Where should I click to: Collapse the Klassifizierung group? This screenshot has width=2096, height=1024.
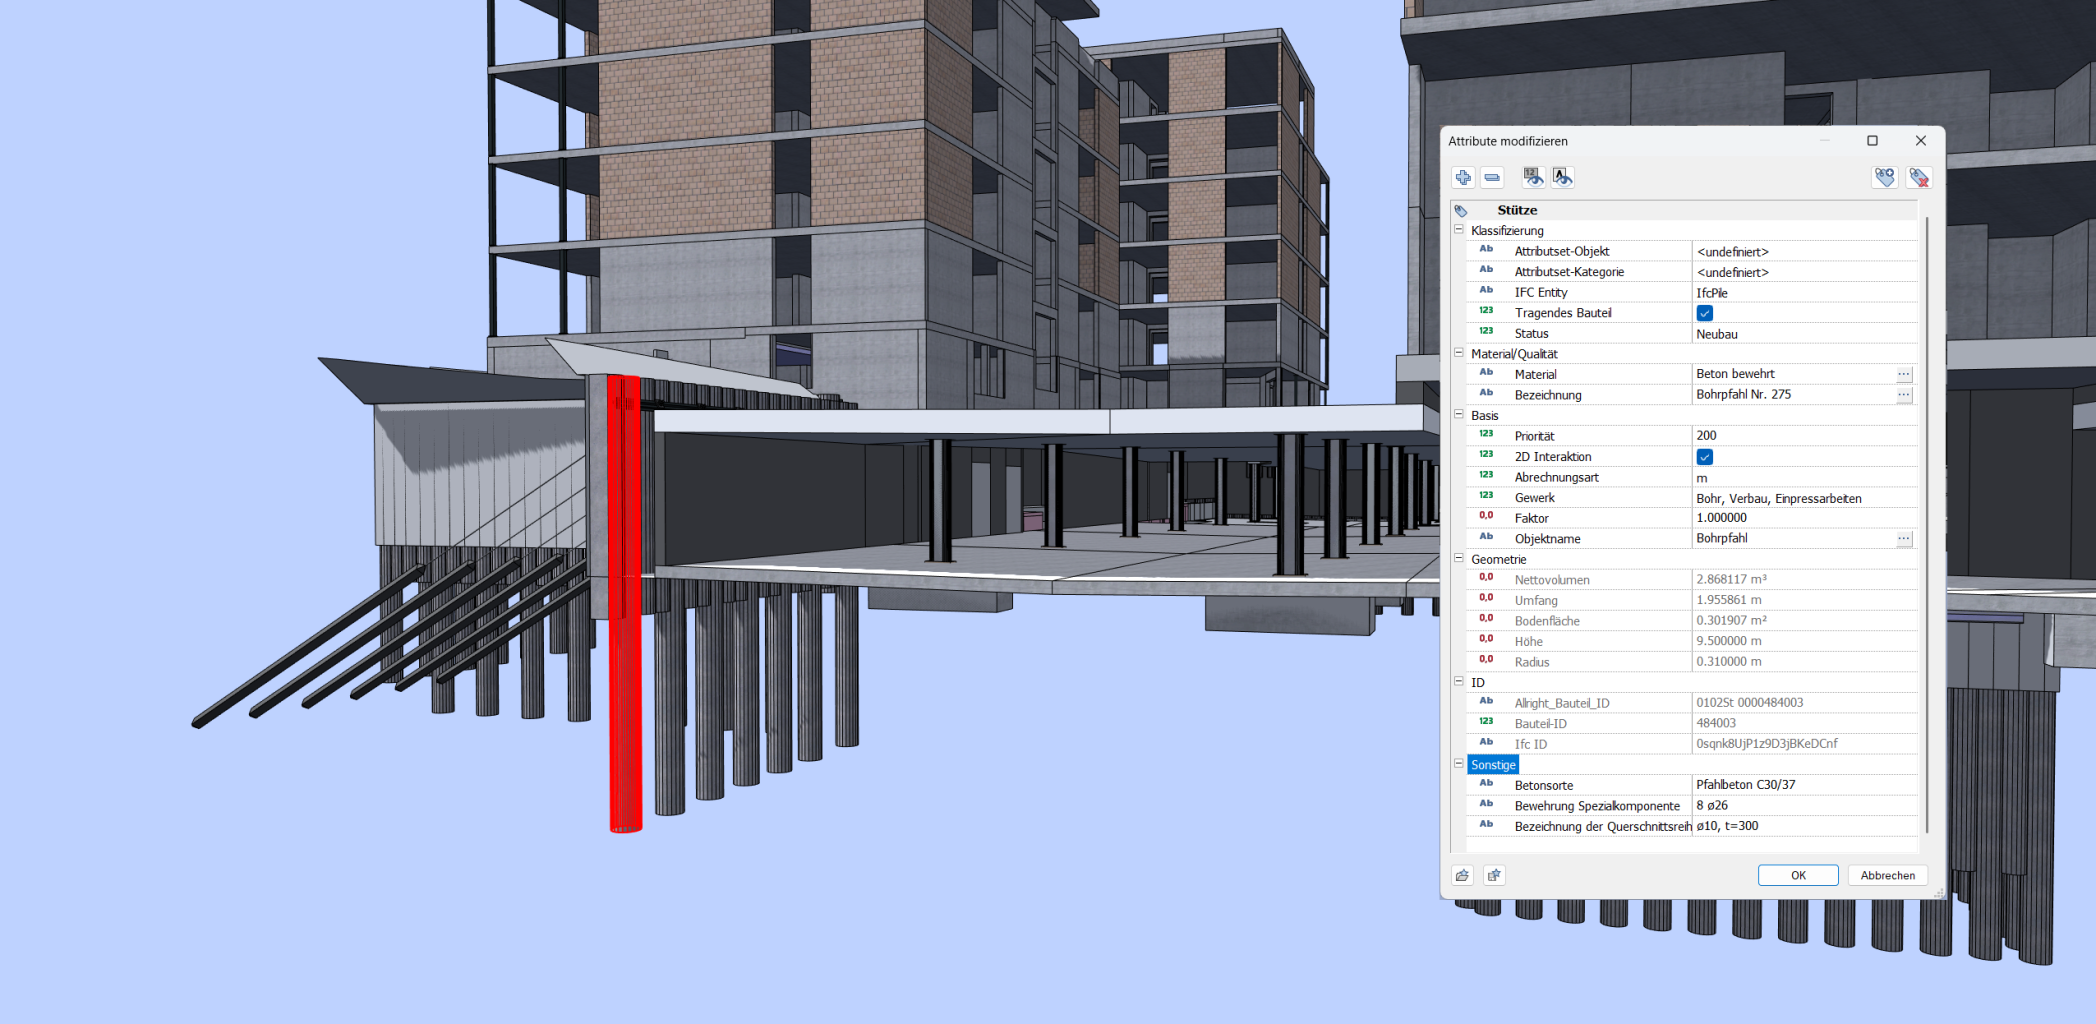tap(1459, 230)
